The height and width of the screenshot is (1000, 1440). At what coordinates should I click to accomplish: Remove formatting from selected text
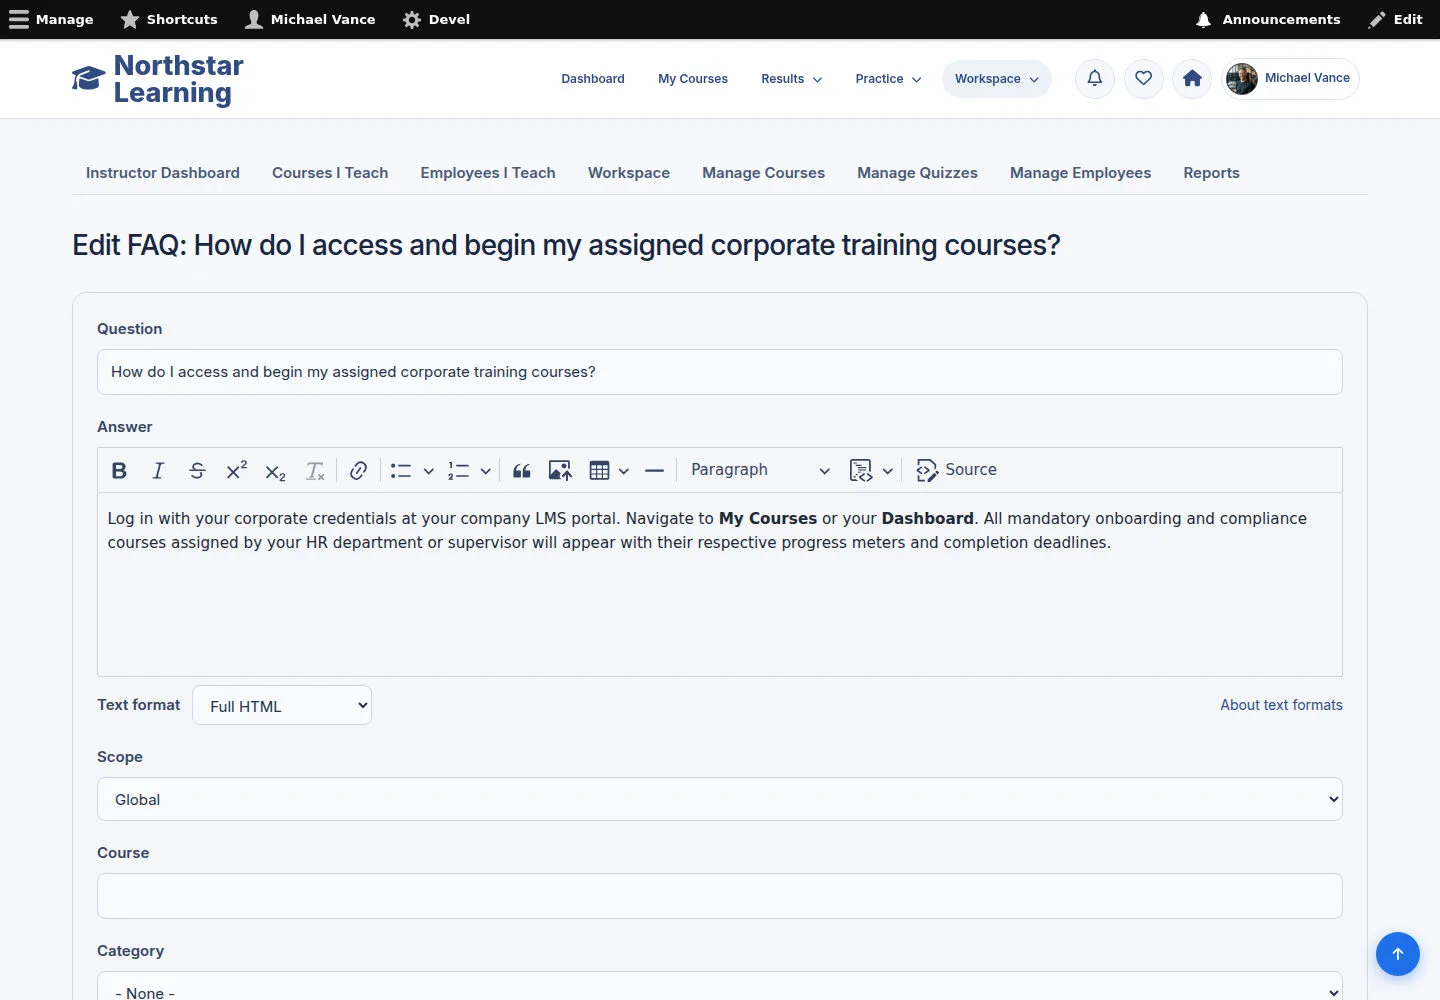(315, 470)
